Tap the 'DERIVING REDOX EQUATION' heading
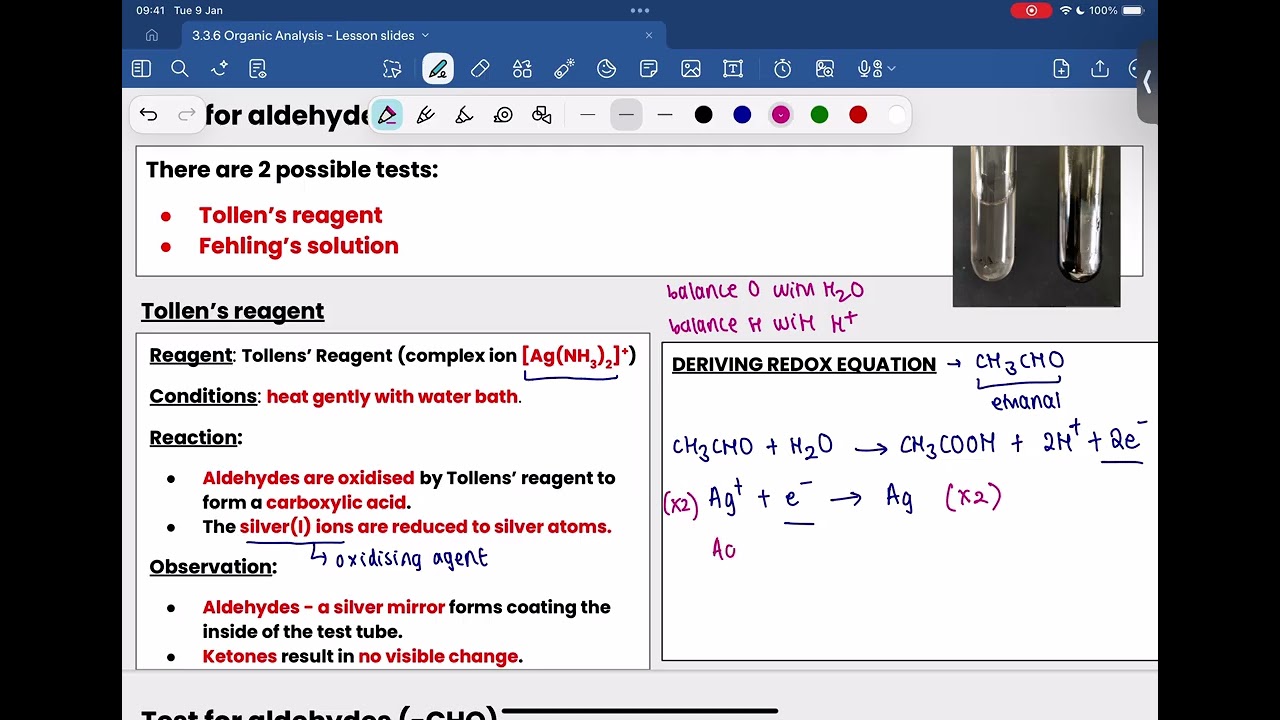This screenshot has height=720, width=1280. tap(804, 364)
